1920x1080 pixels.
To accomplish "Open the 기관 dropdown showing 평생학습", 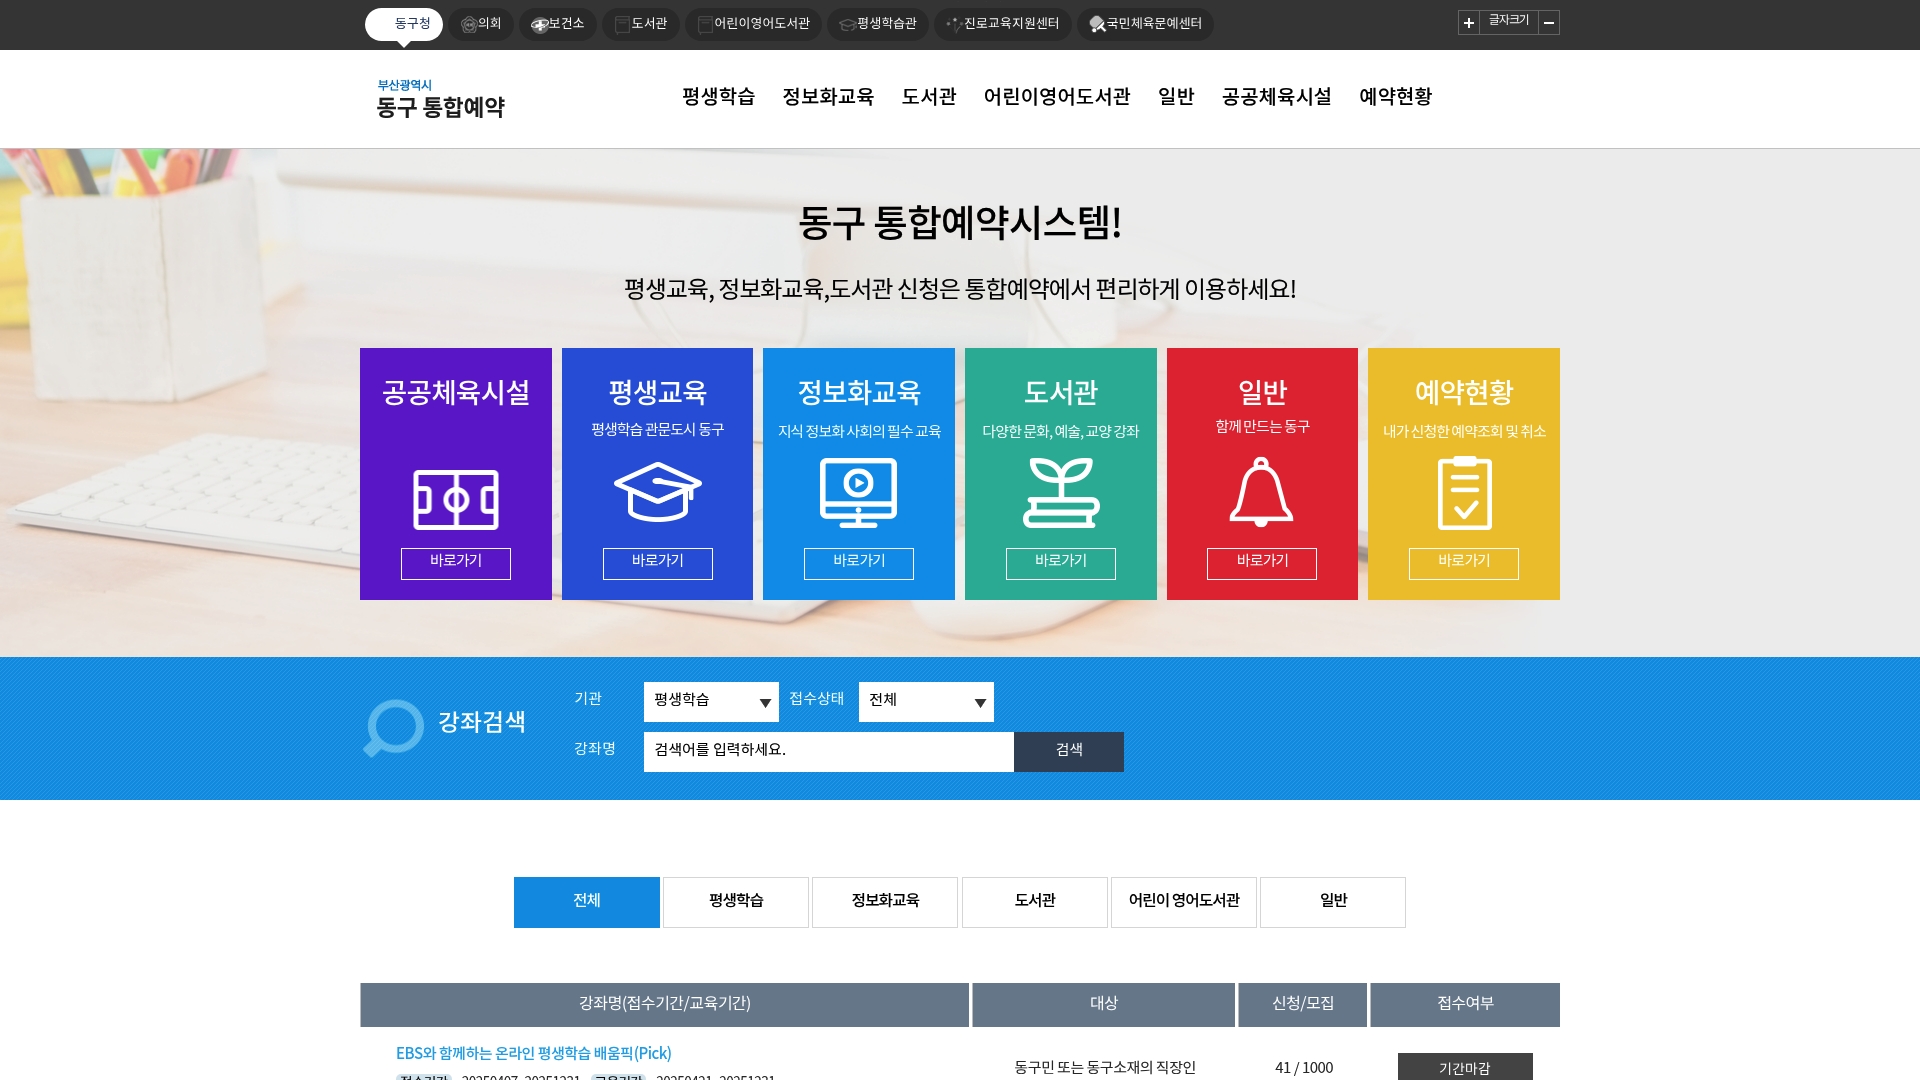I will 711,702.
